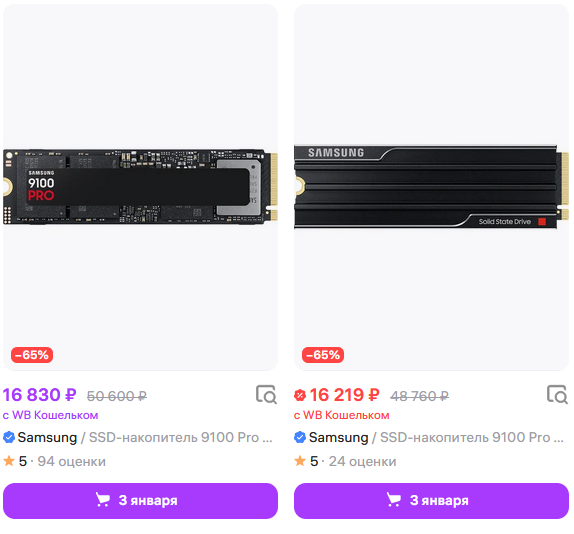Click the cart icon in left 3 января button
This screenshot has width=574, height=534.
point(103,500)
